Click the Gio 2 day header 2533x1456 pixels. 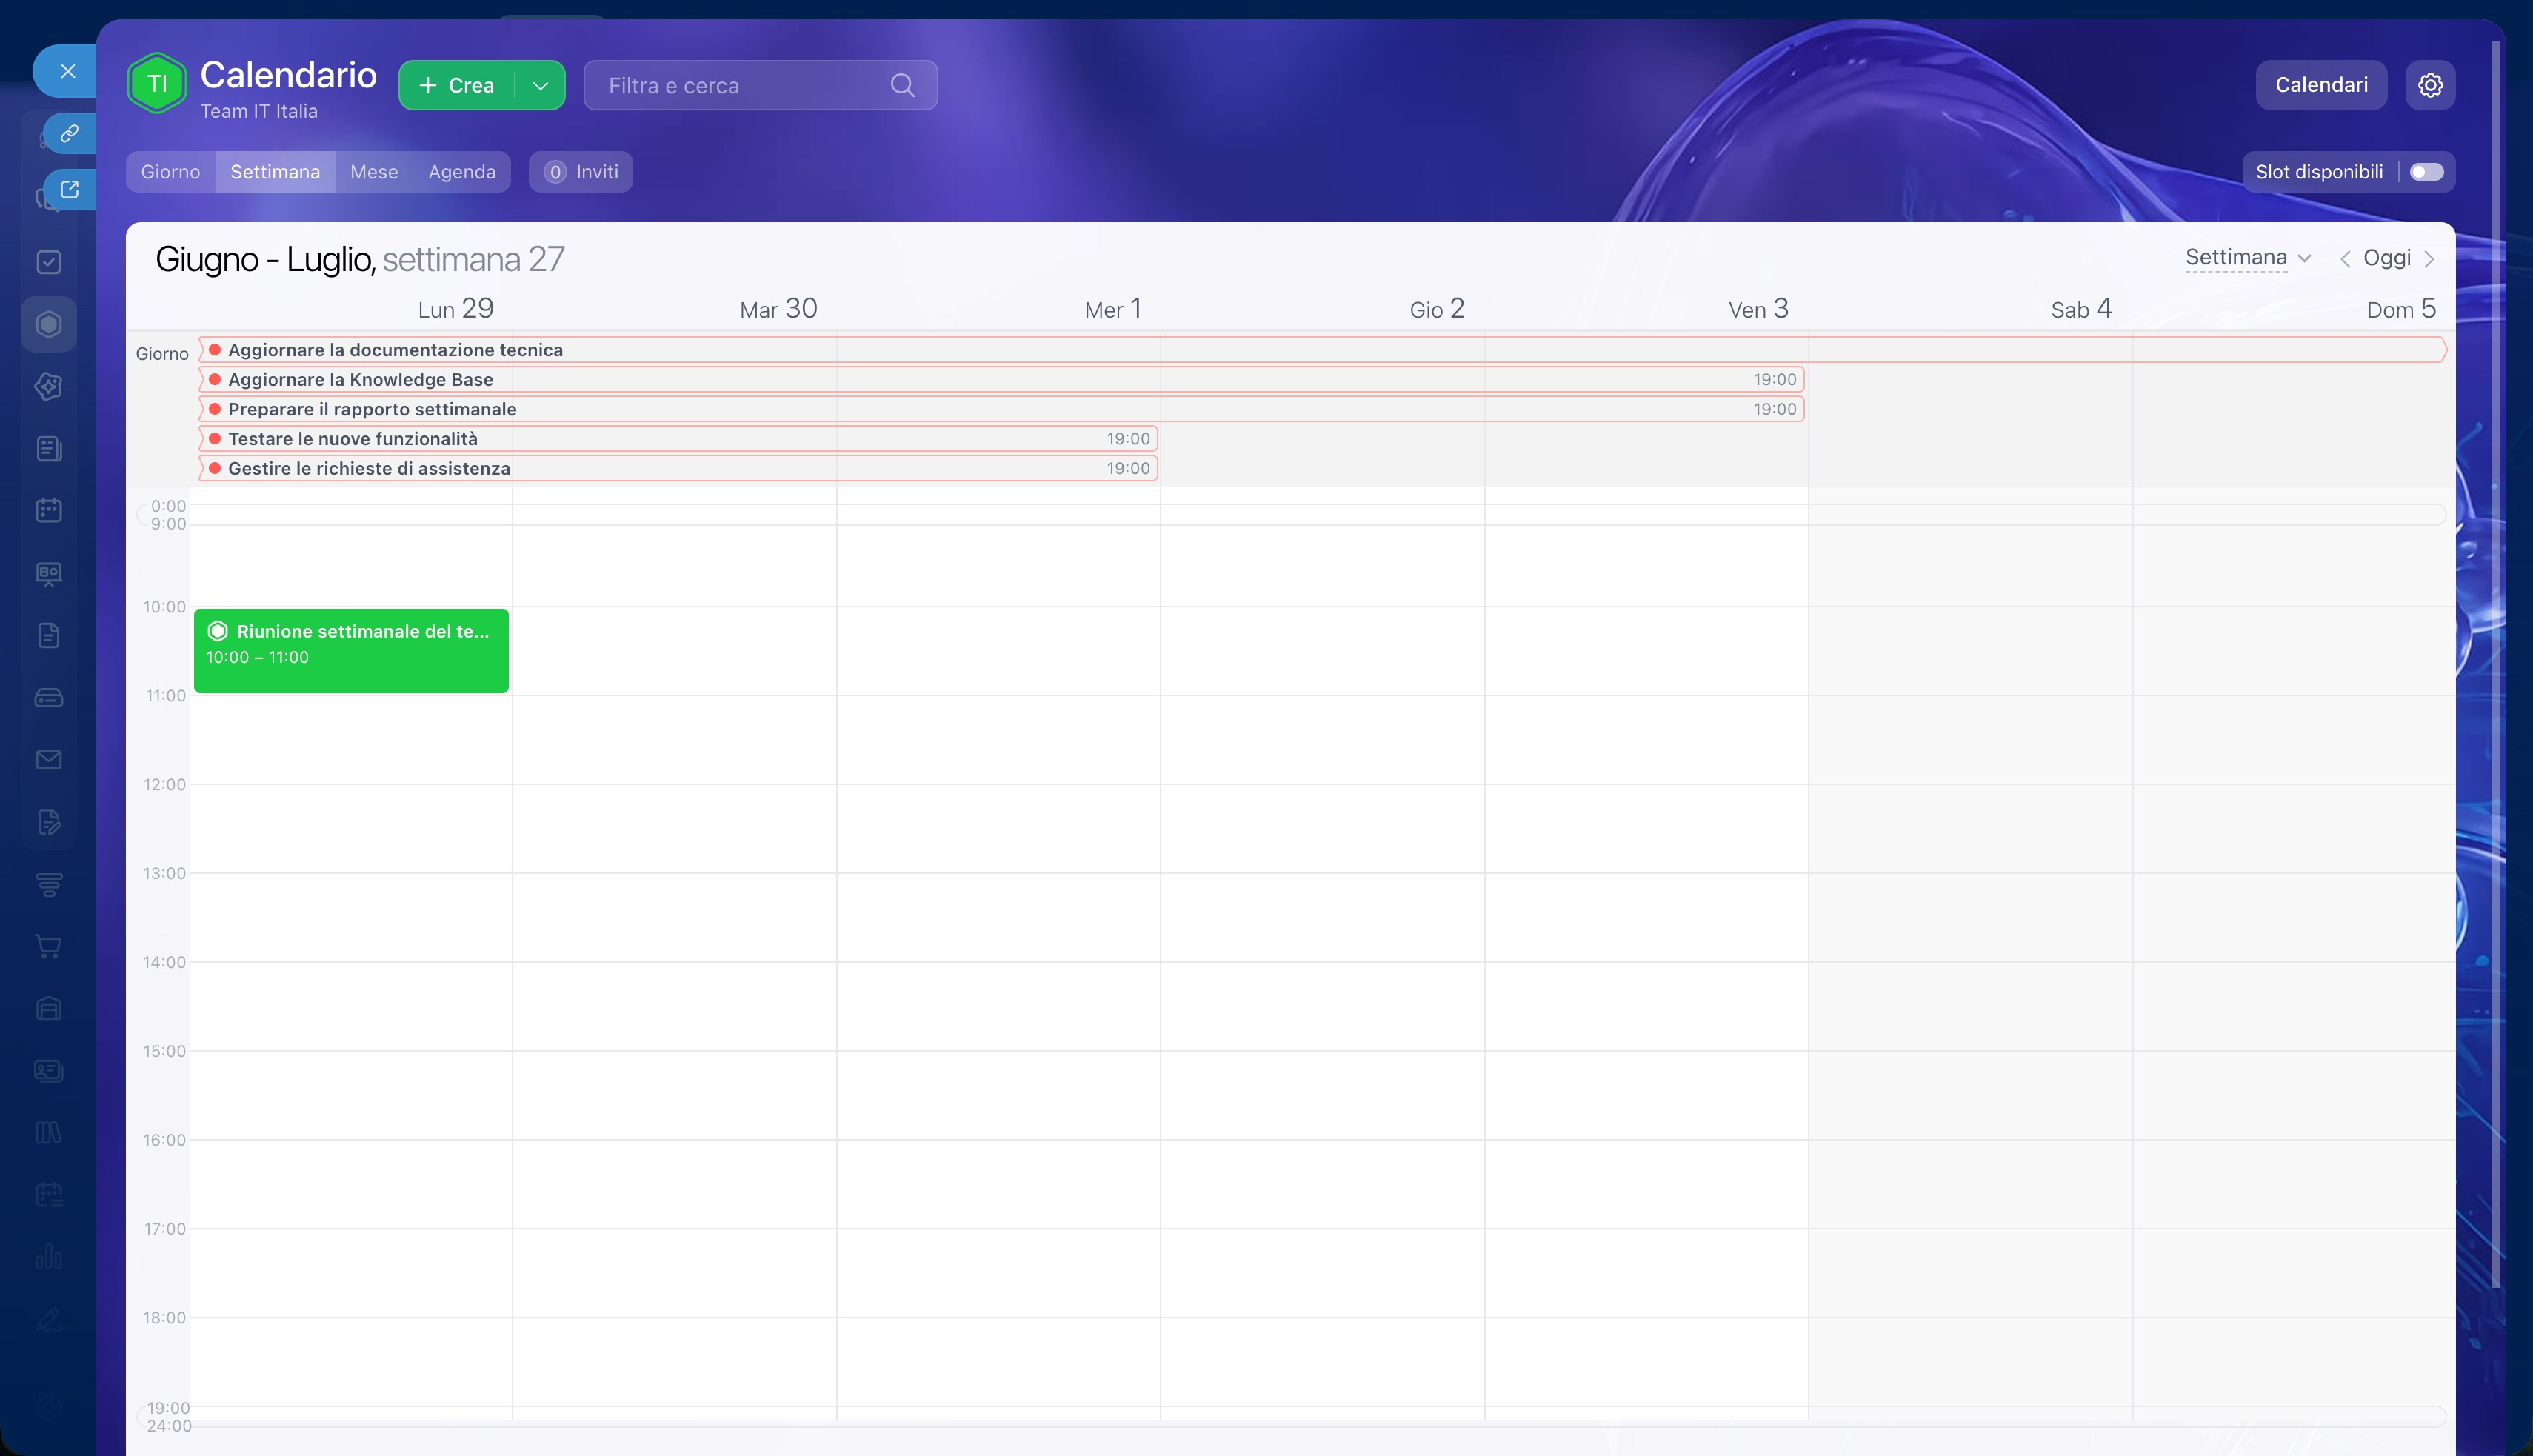tap(1437, 309)
